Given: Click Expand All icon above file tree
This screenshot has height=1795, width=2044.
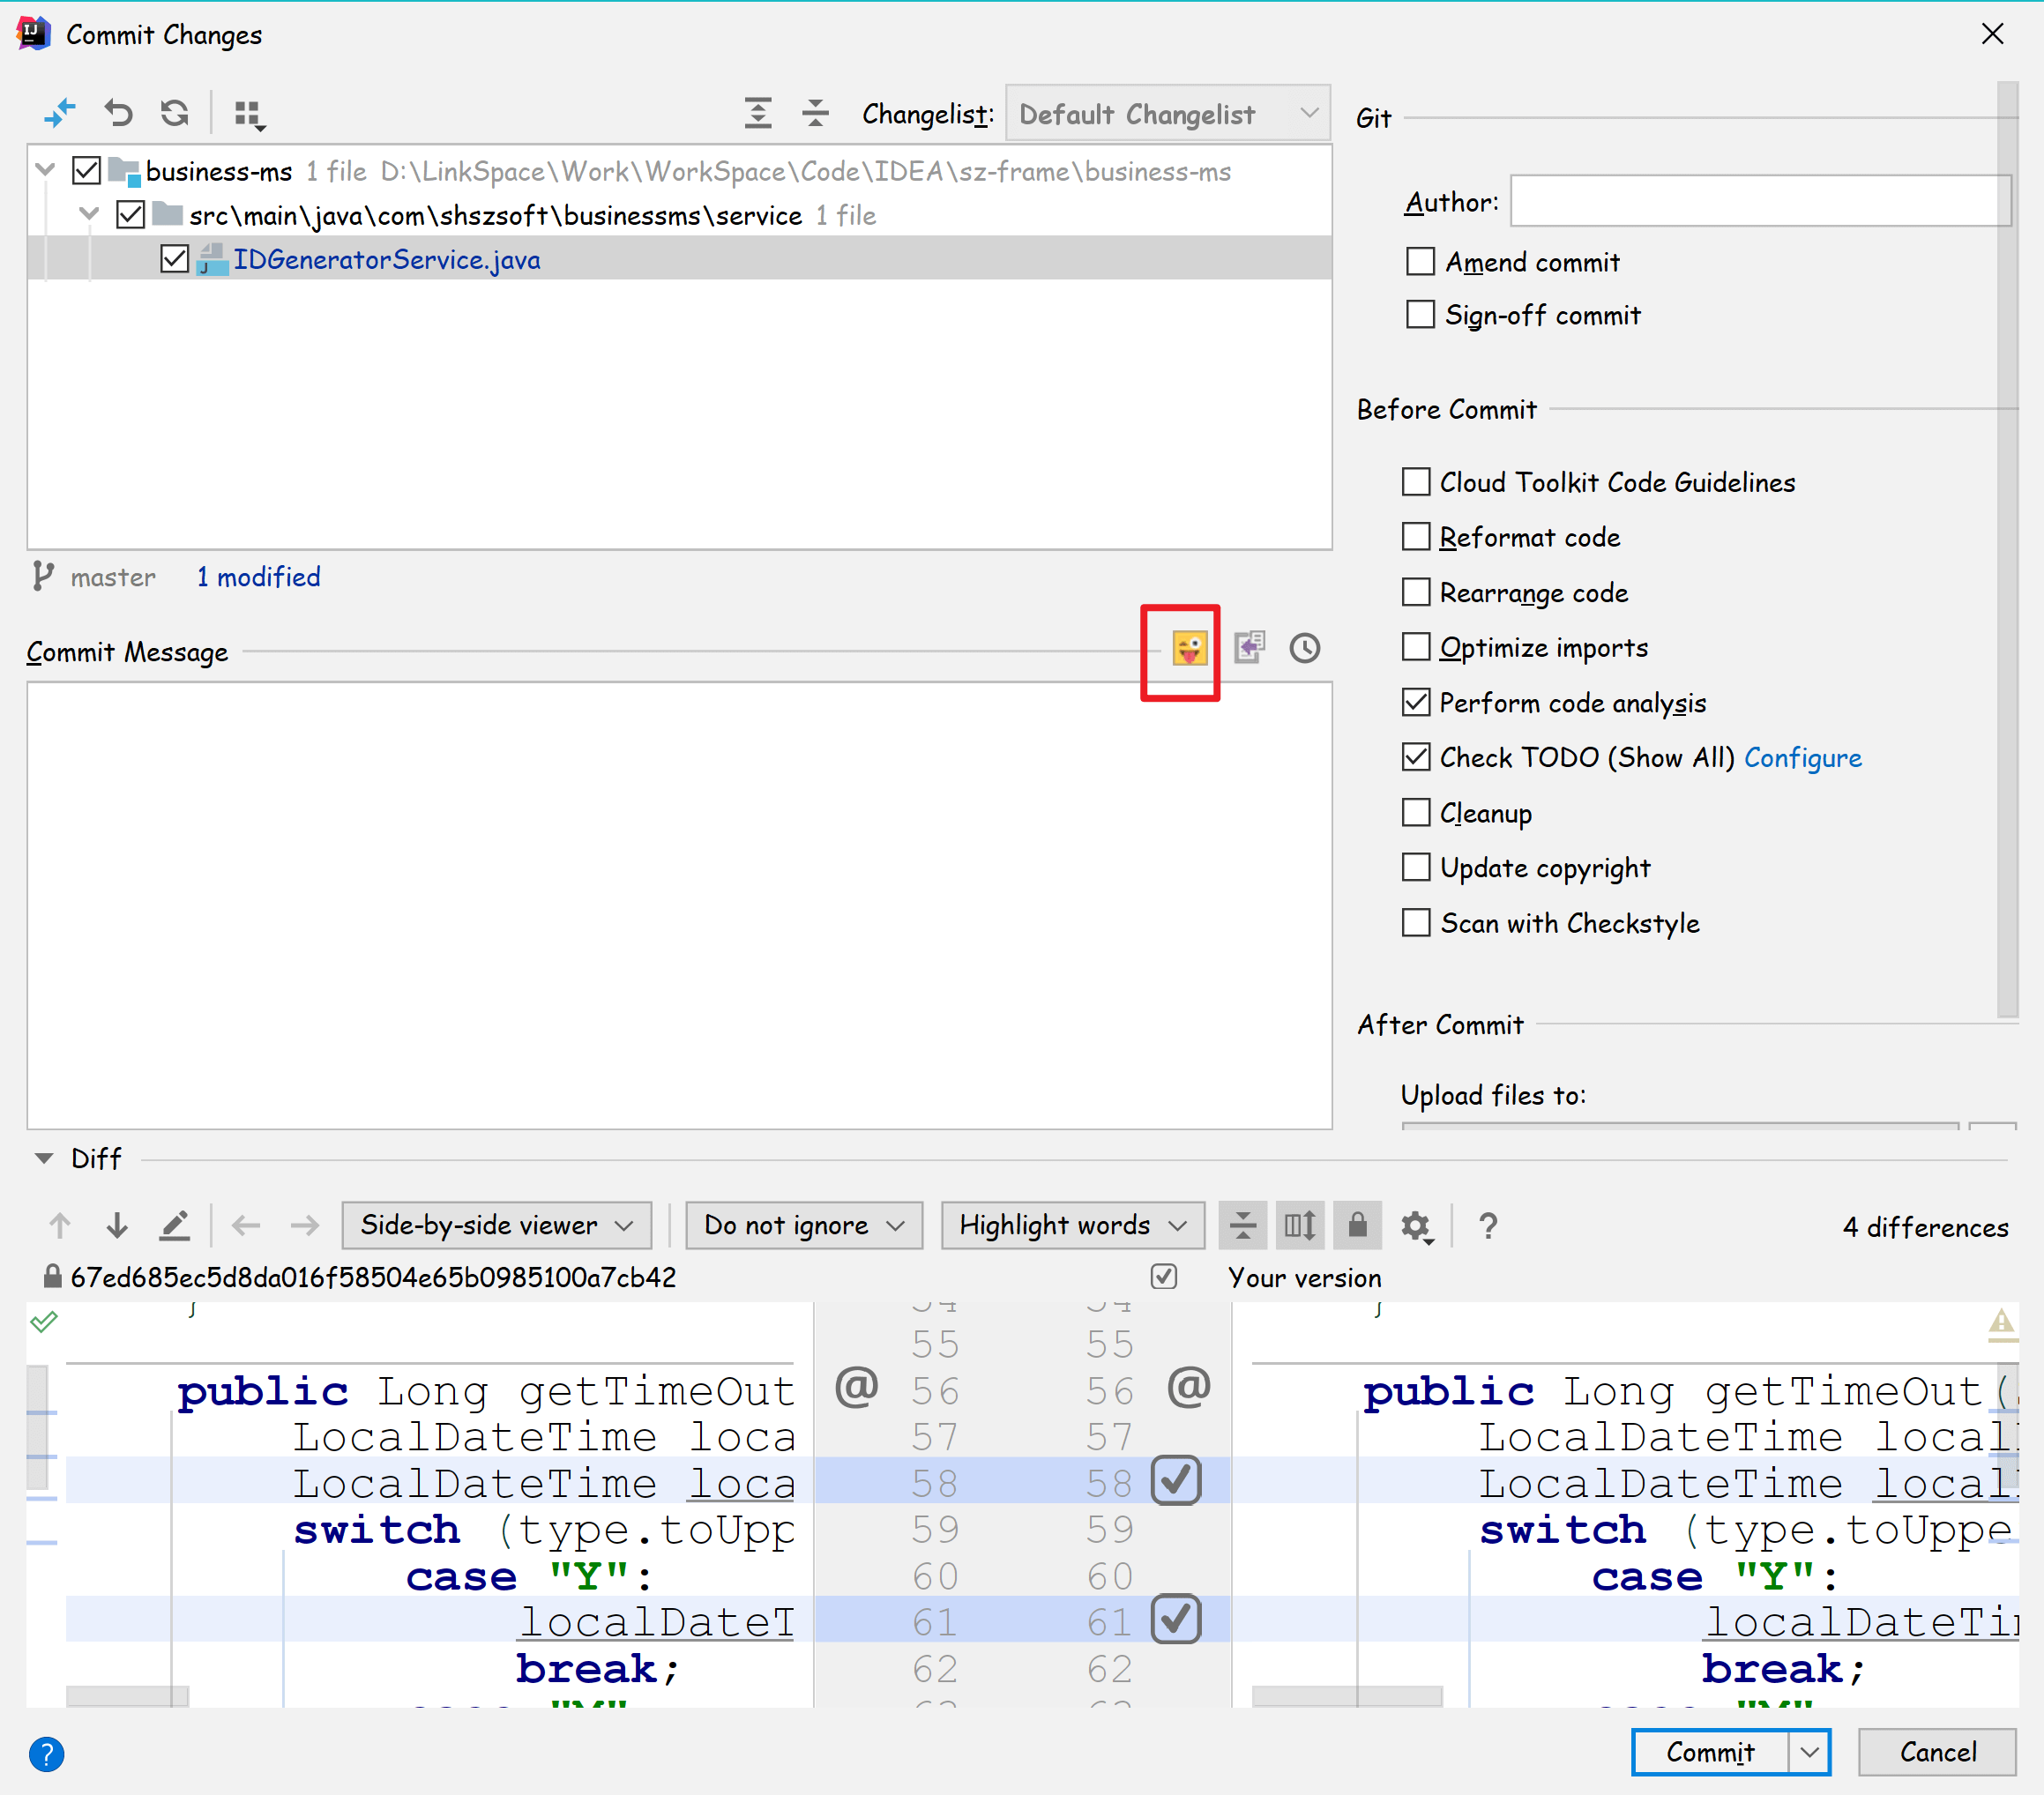Looking at the screenshot, I should coord(758,114).
